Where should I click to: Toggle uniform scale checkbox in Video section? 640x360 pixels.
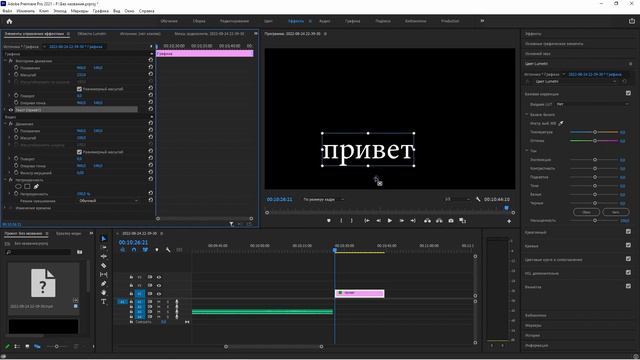click(79, 152)
